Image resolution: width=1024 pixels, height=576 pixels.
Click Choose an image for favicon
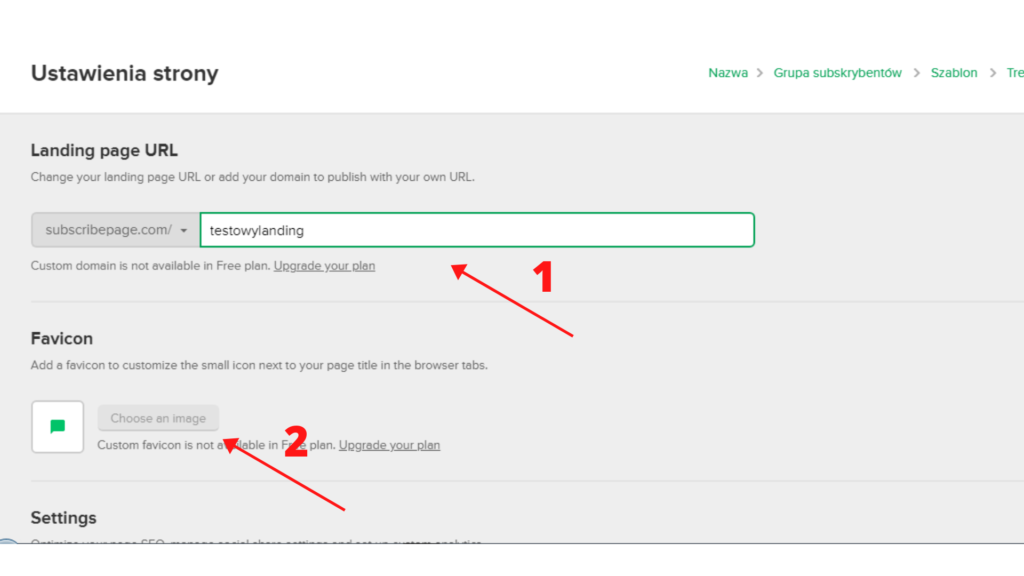[158, 418]
